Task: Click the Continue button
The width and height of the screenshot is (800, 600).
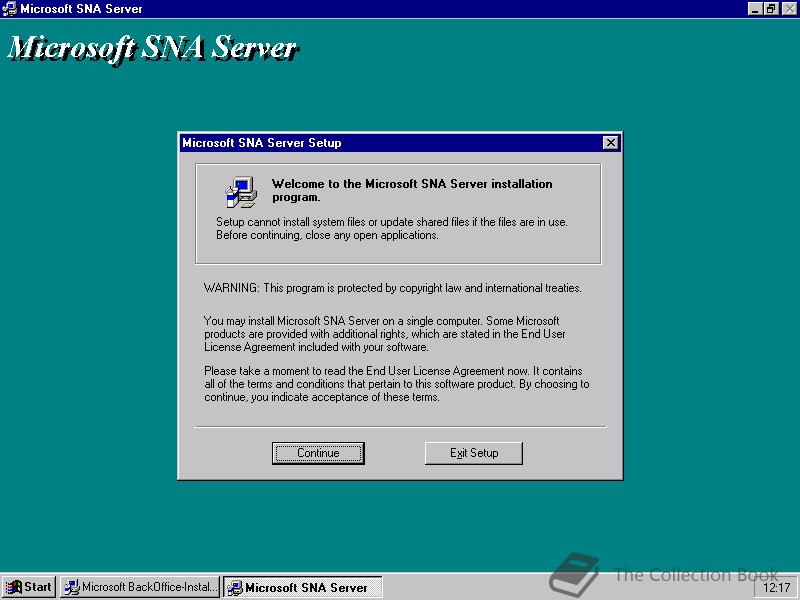Action: coord(318,453)
